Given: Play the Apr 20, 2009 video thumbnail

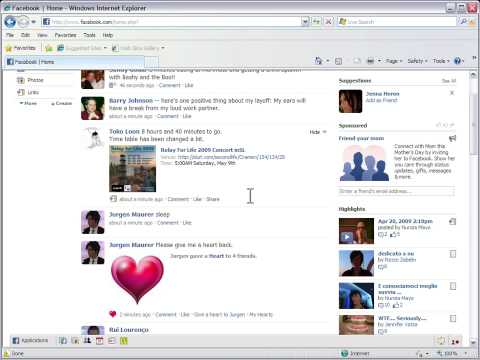Looking at the screenshot, I should (356, 231).
